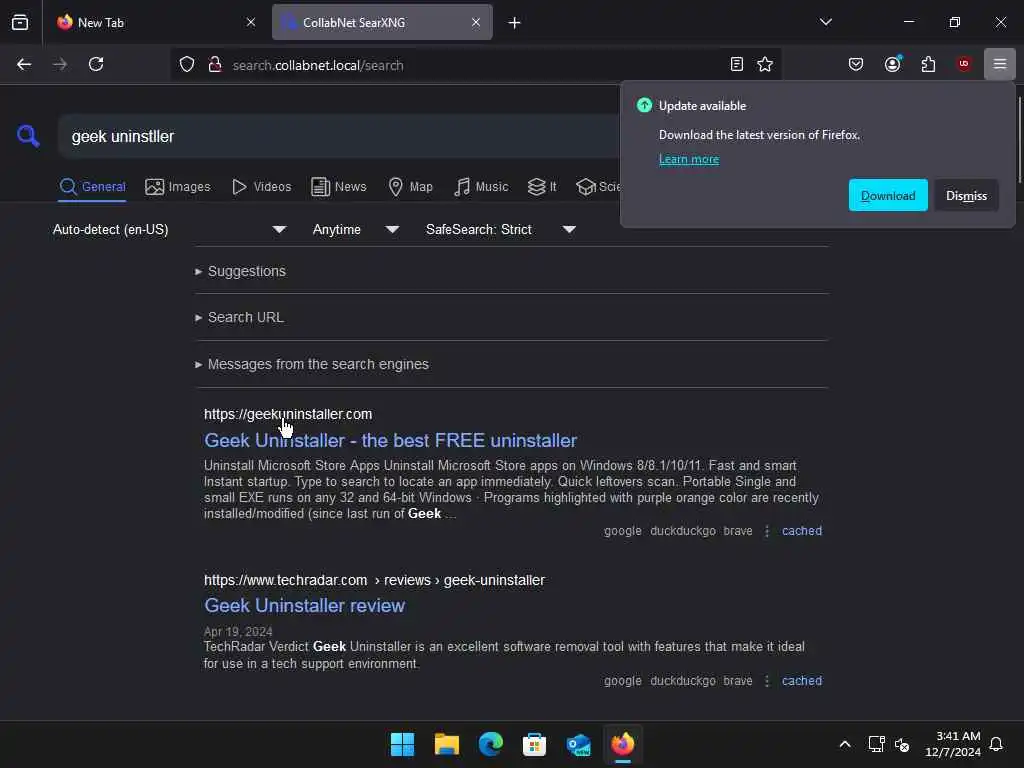Click the Firefox back arrow

pos(24,64)
